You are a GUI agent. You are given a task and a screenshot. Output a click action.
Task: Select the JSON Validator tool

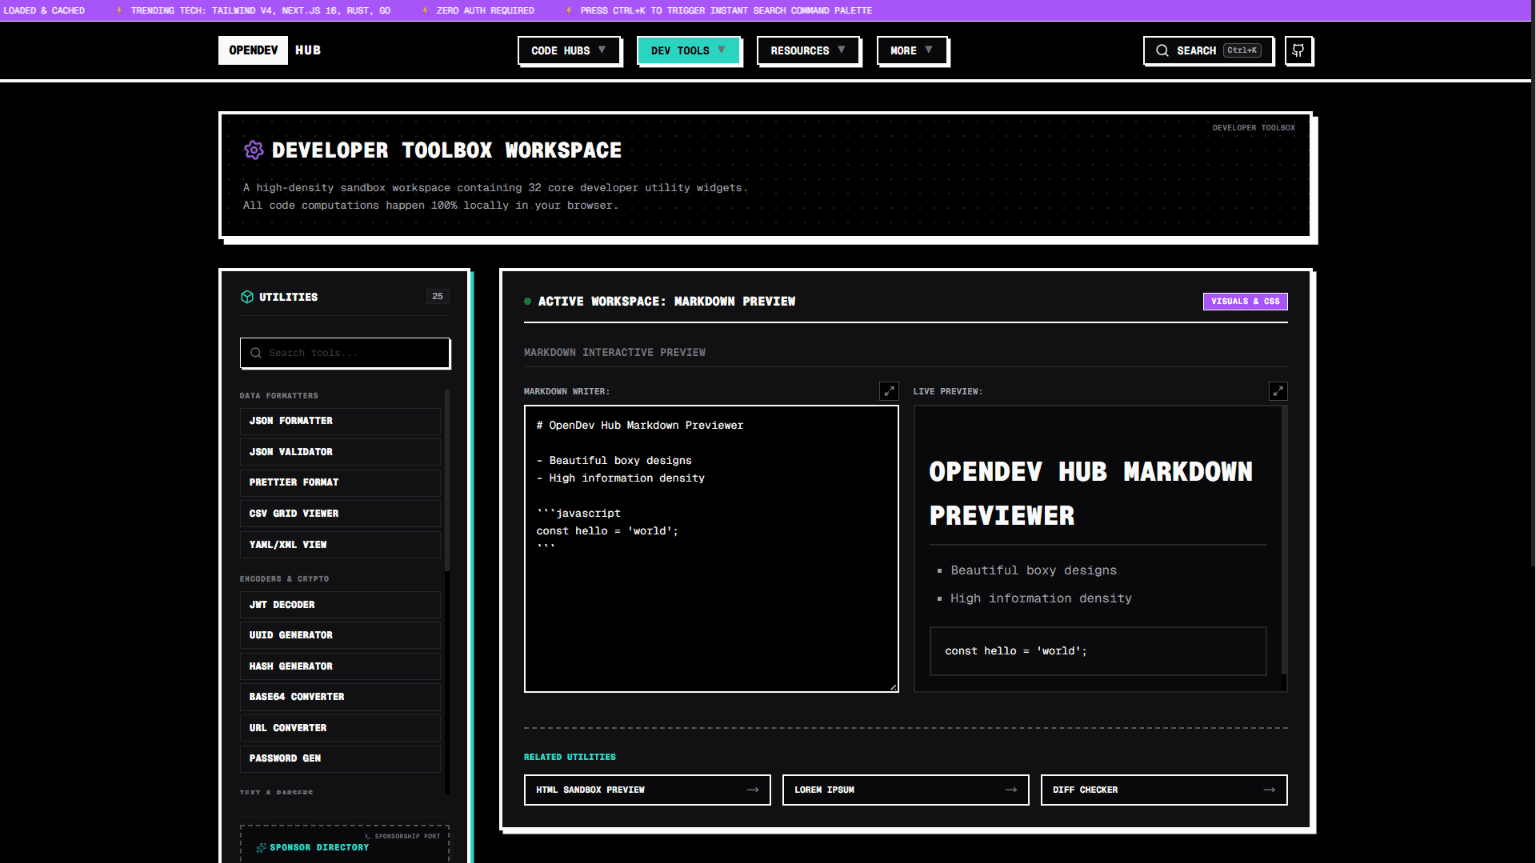tap(340, 452)
